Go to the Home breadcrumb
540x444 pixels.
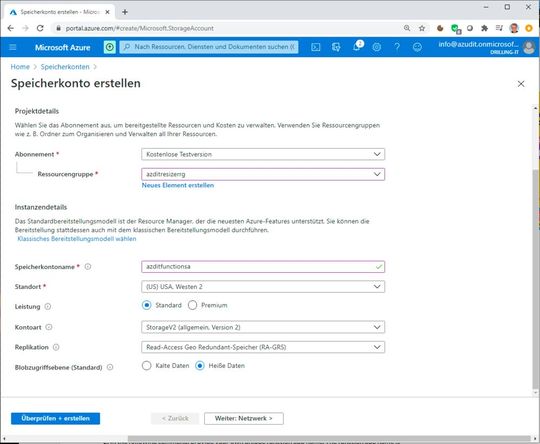click(x=20, y=67)
